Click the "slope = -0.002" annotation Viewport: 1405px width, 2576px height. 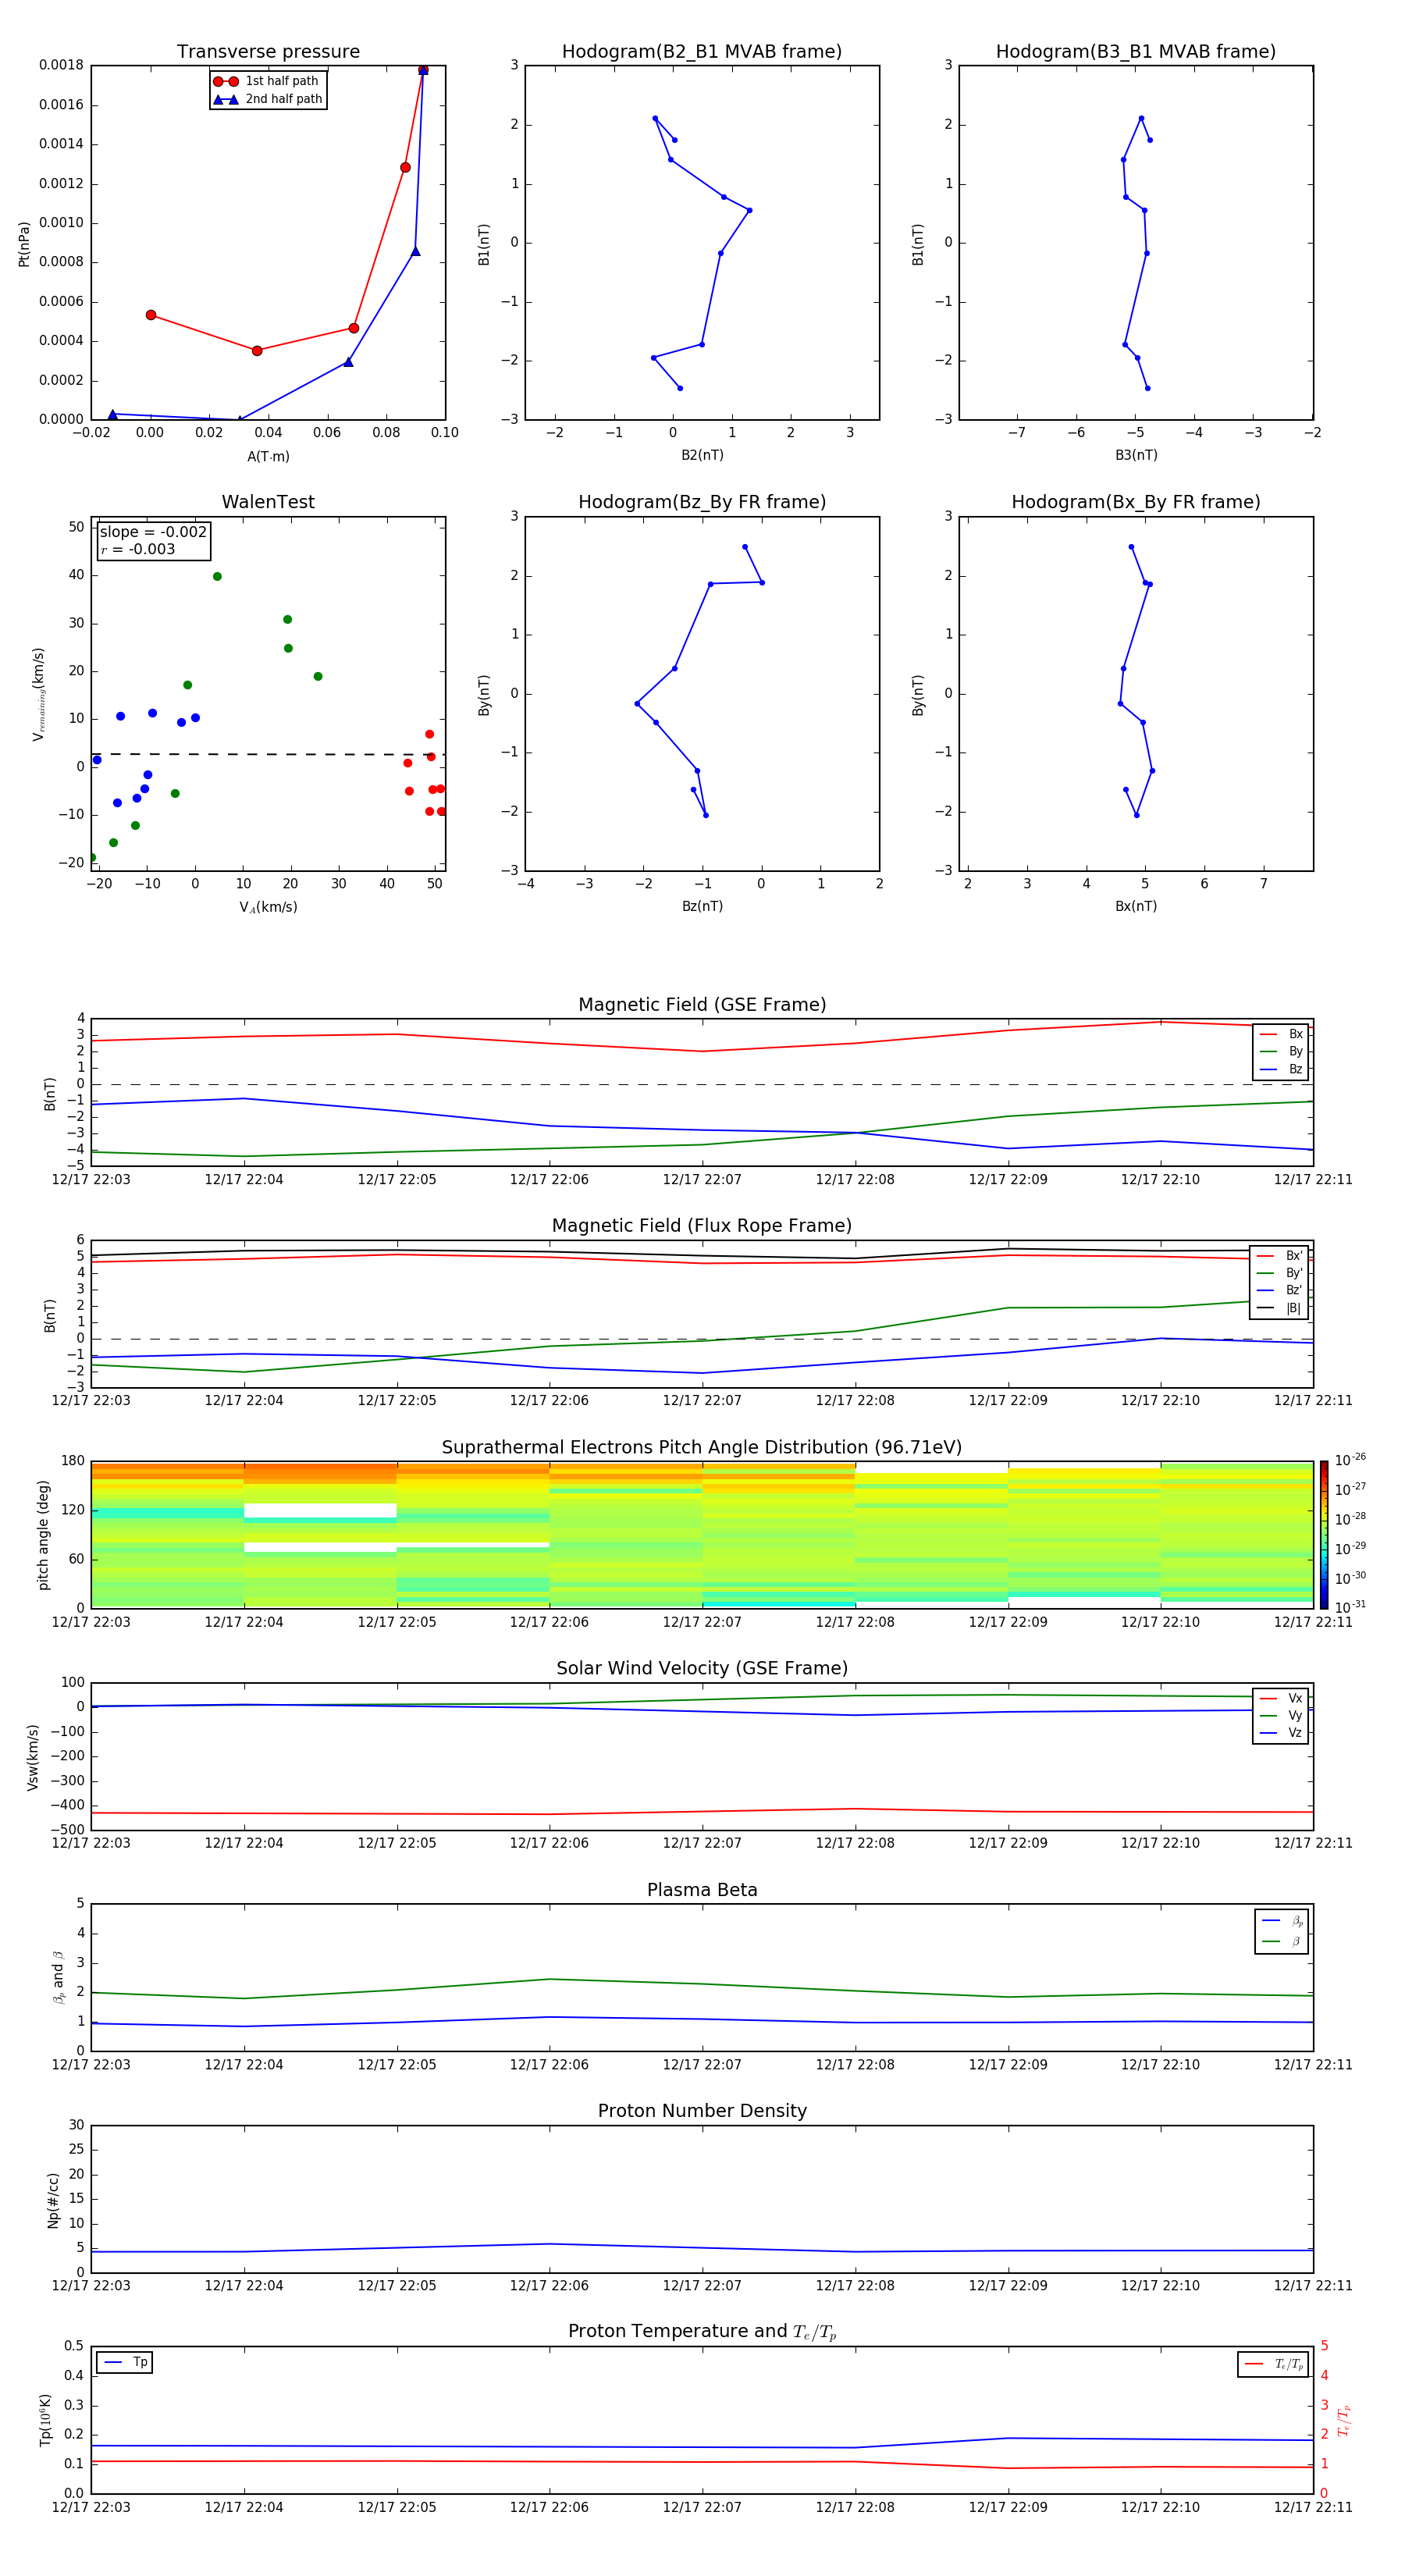coord(153,532)
